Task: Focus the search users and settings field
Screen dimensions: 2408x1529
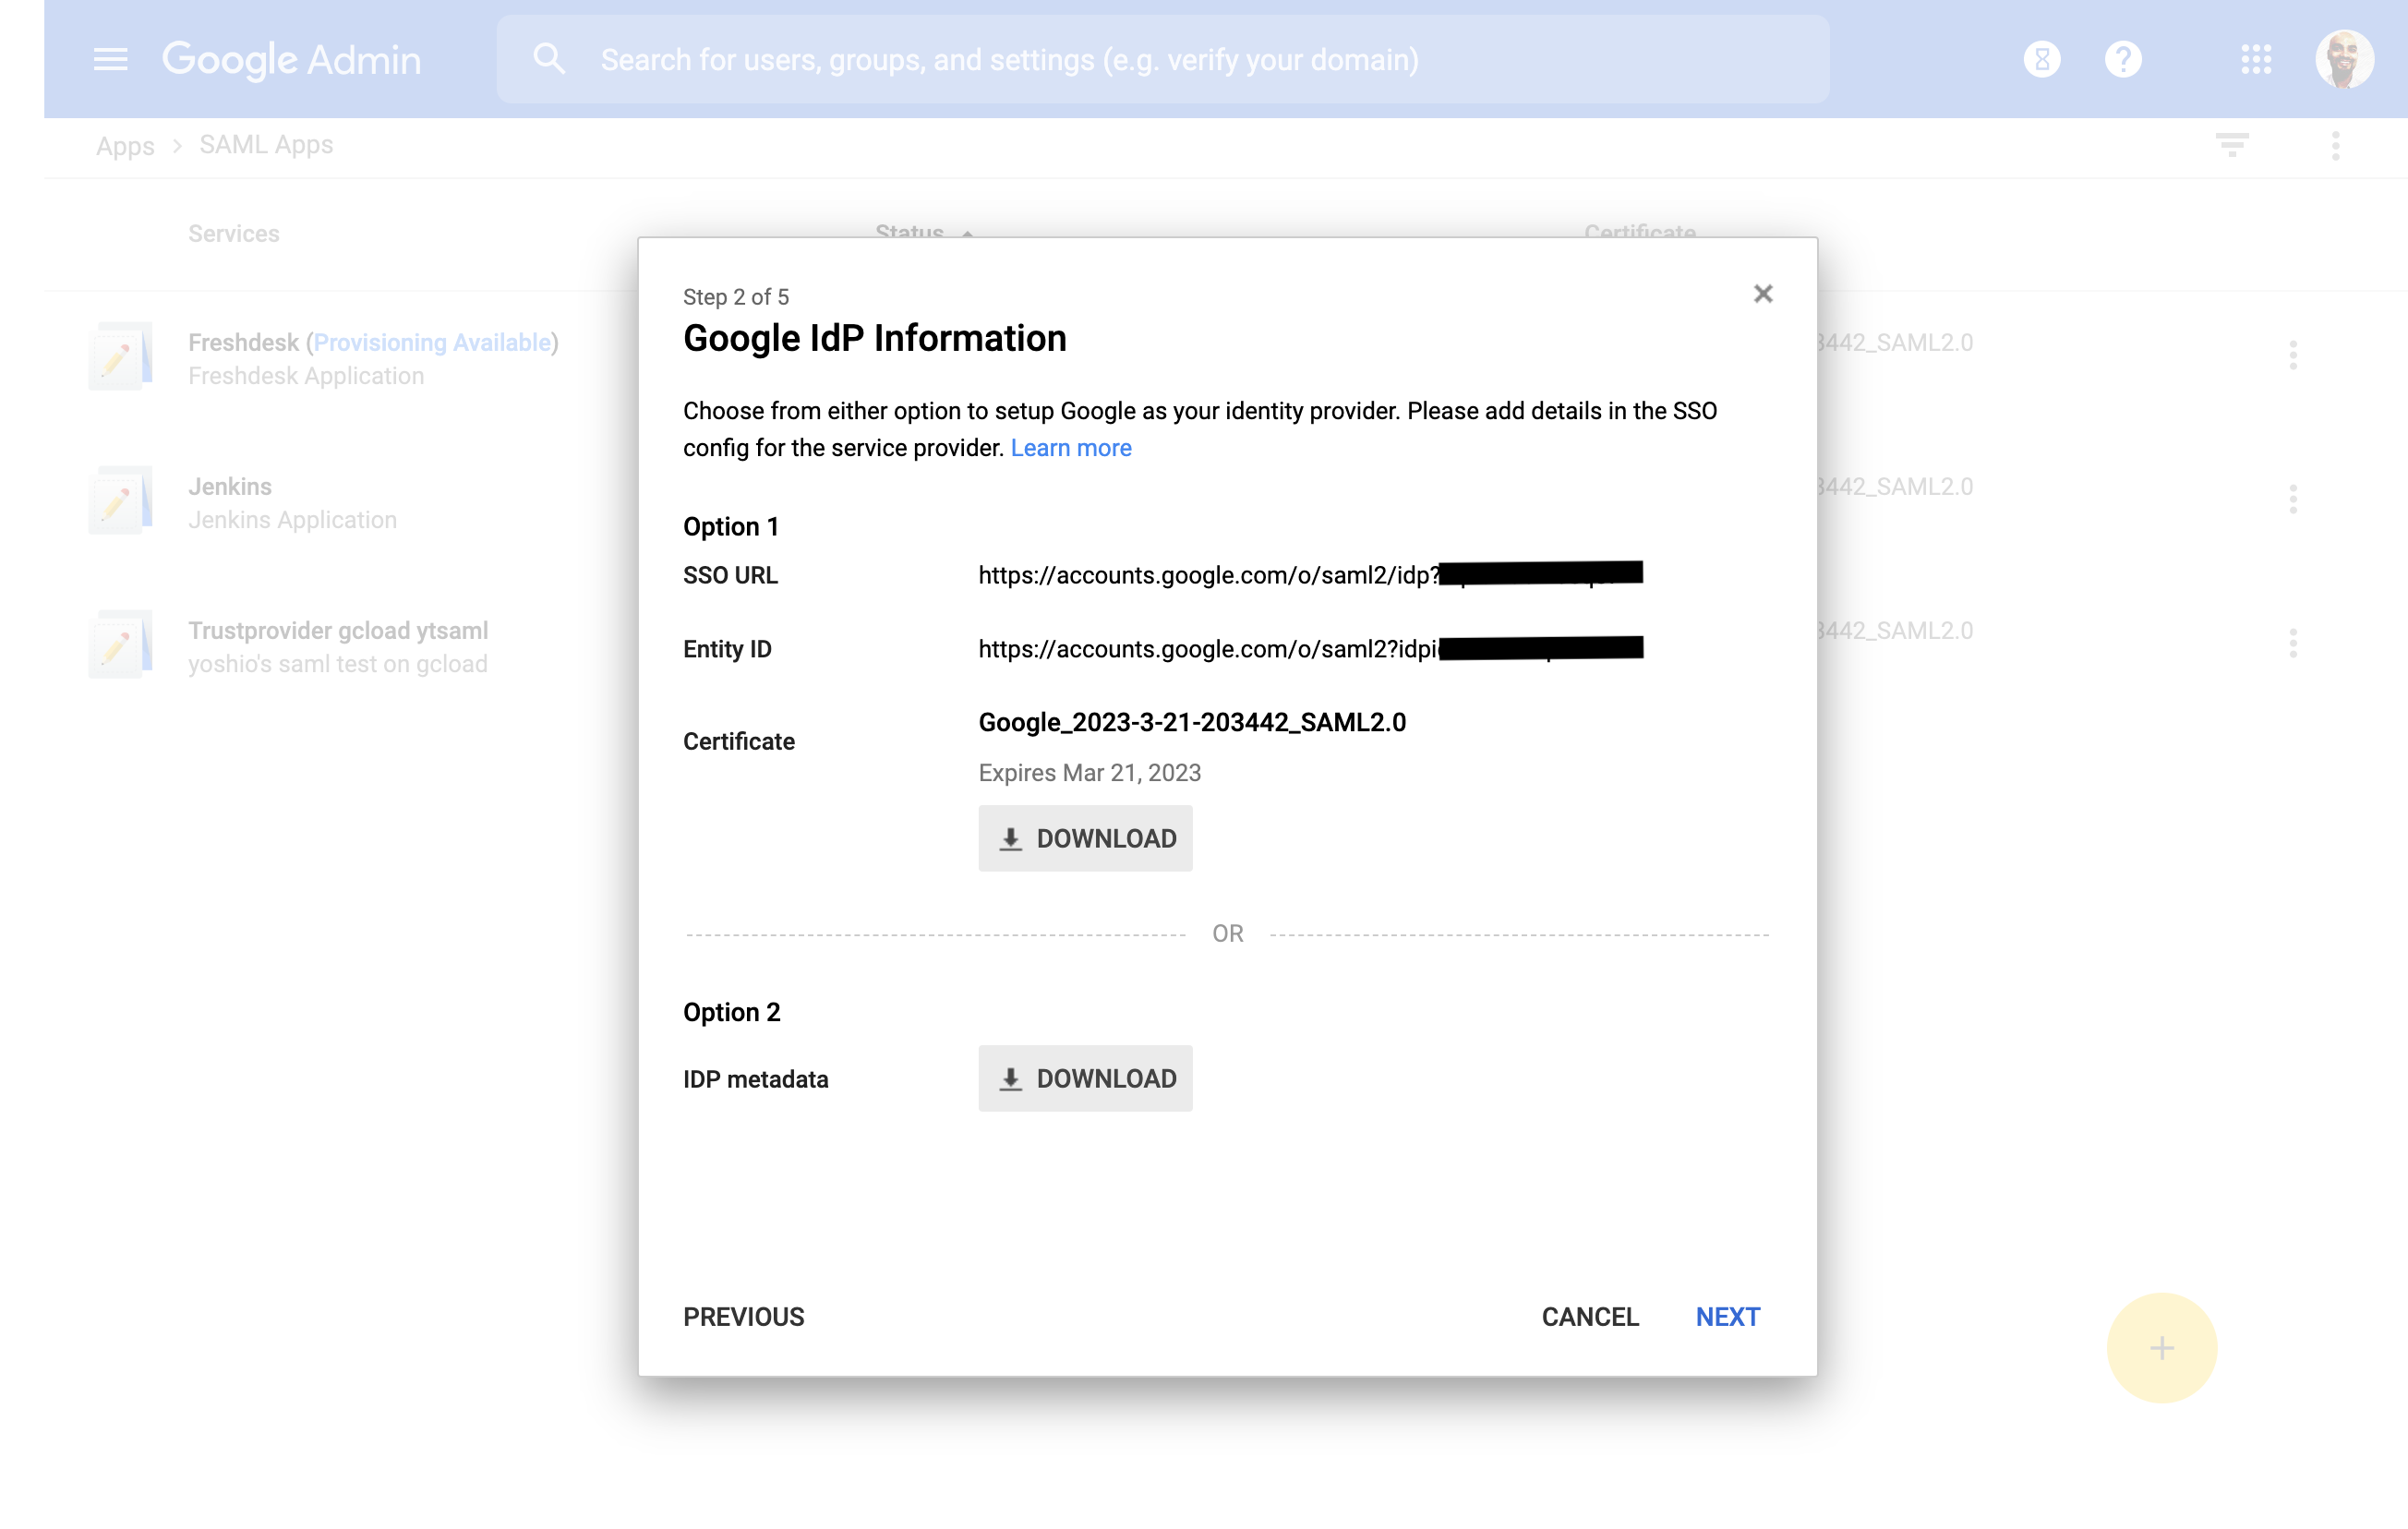Action: pyautogui.click(x=1163, y=59)
